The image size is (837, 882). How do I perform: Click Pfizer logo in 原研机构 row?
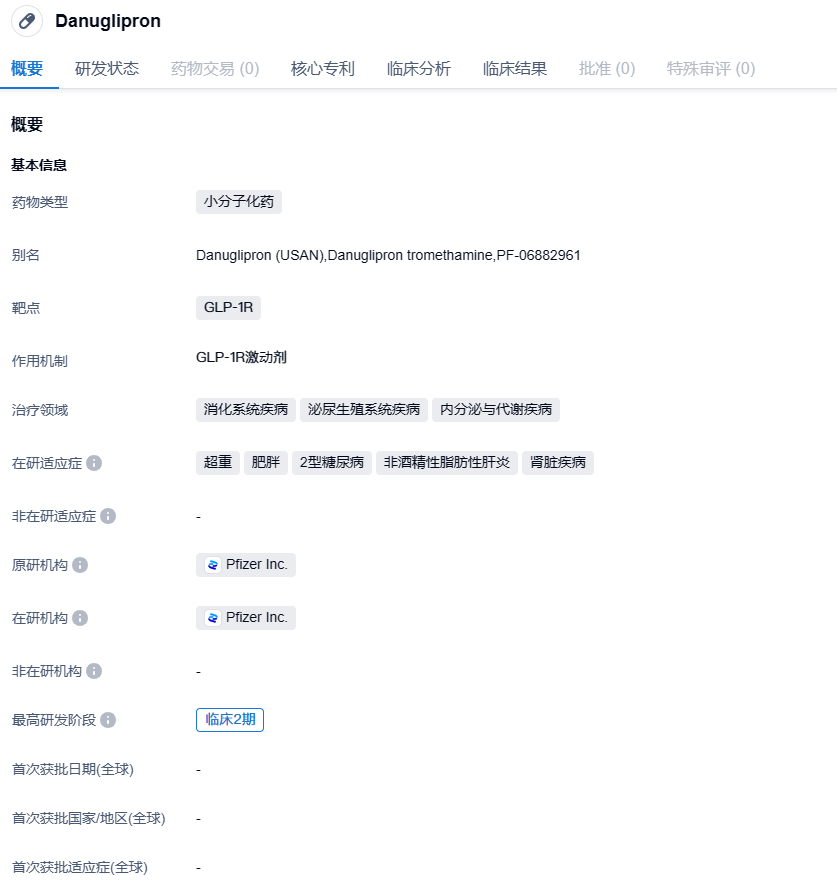pyautogui.click(x=213, y=565)
